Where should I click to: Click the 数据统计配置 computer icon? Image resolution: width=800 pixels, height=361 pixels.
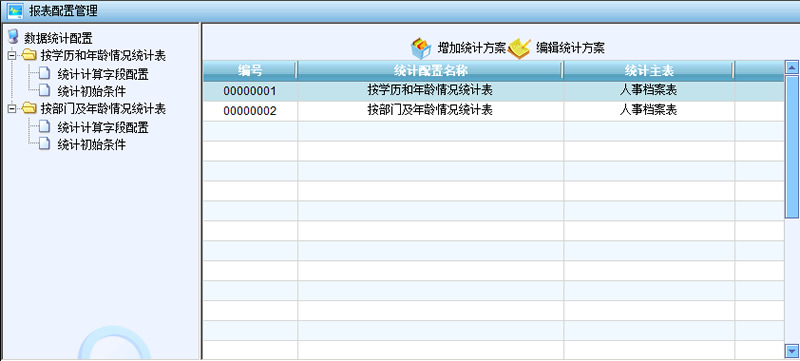(x=14, y=37)
